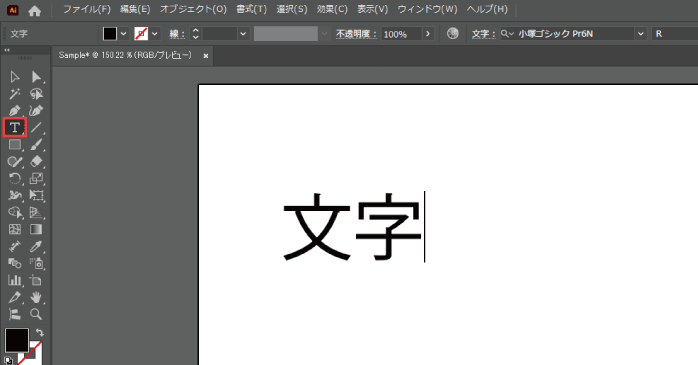The height and width of the screenshot is (365, 698).
Task: Reset to default fill and stroke
Action: (x=9, y=361)
